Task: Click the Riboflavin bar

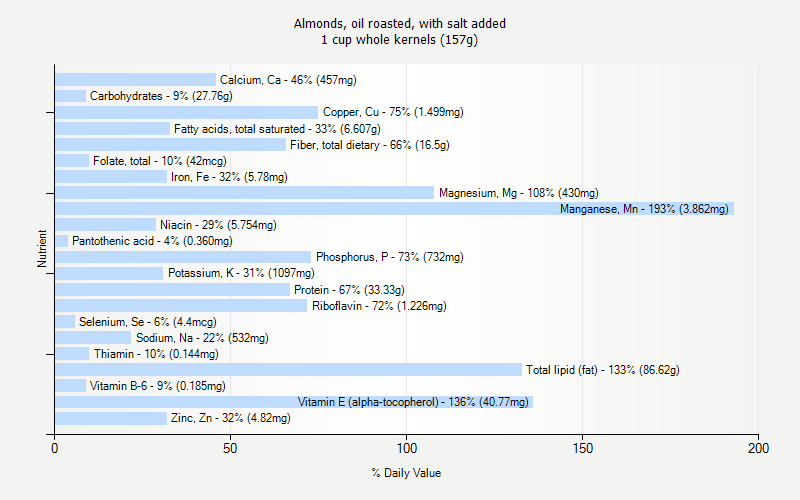Action: (181, 306)
